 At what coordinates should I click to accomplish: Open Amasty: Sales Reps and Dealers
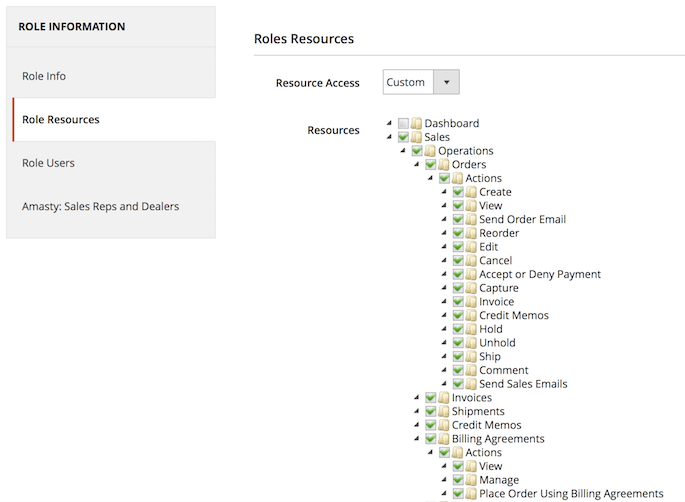(100, 206)
